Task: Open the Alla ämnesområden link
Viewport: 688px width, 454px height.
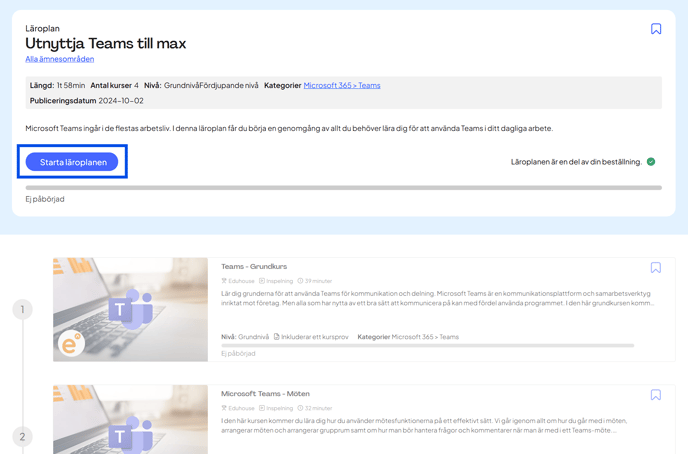Action: point(59,59)
